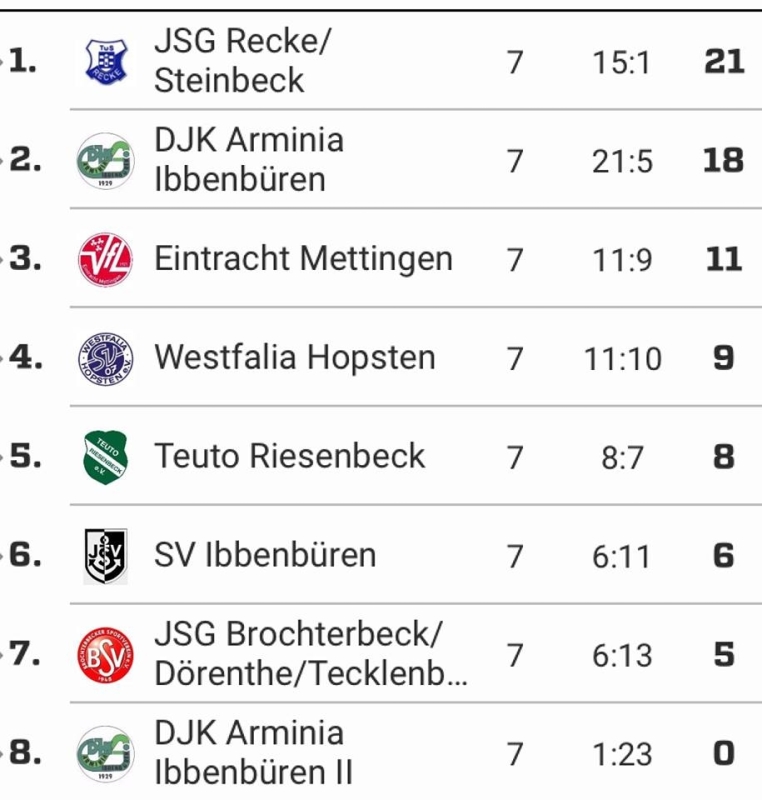Select the 21:5 goal difference entry

click(622, 162)
